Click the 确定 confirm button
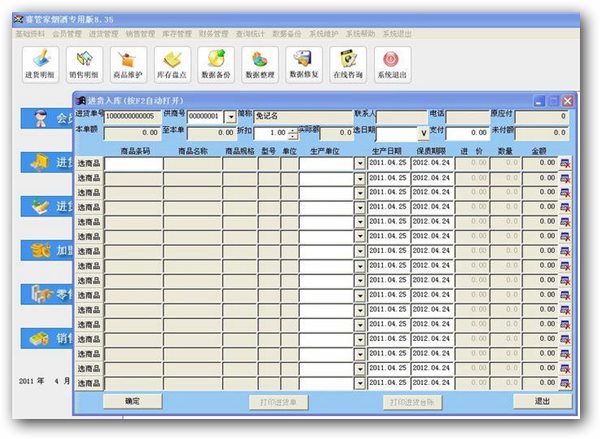This screenshot has height=439, width=600. click(132, 401)
